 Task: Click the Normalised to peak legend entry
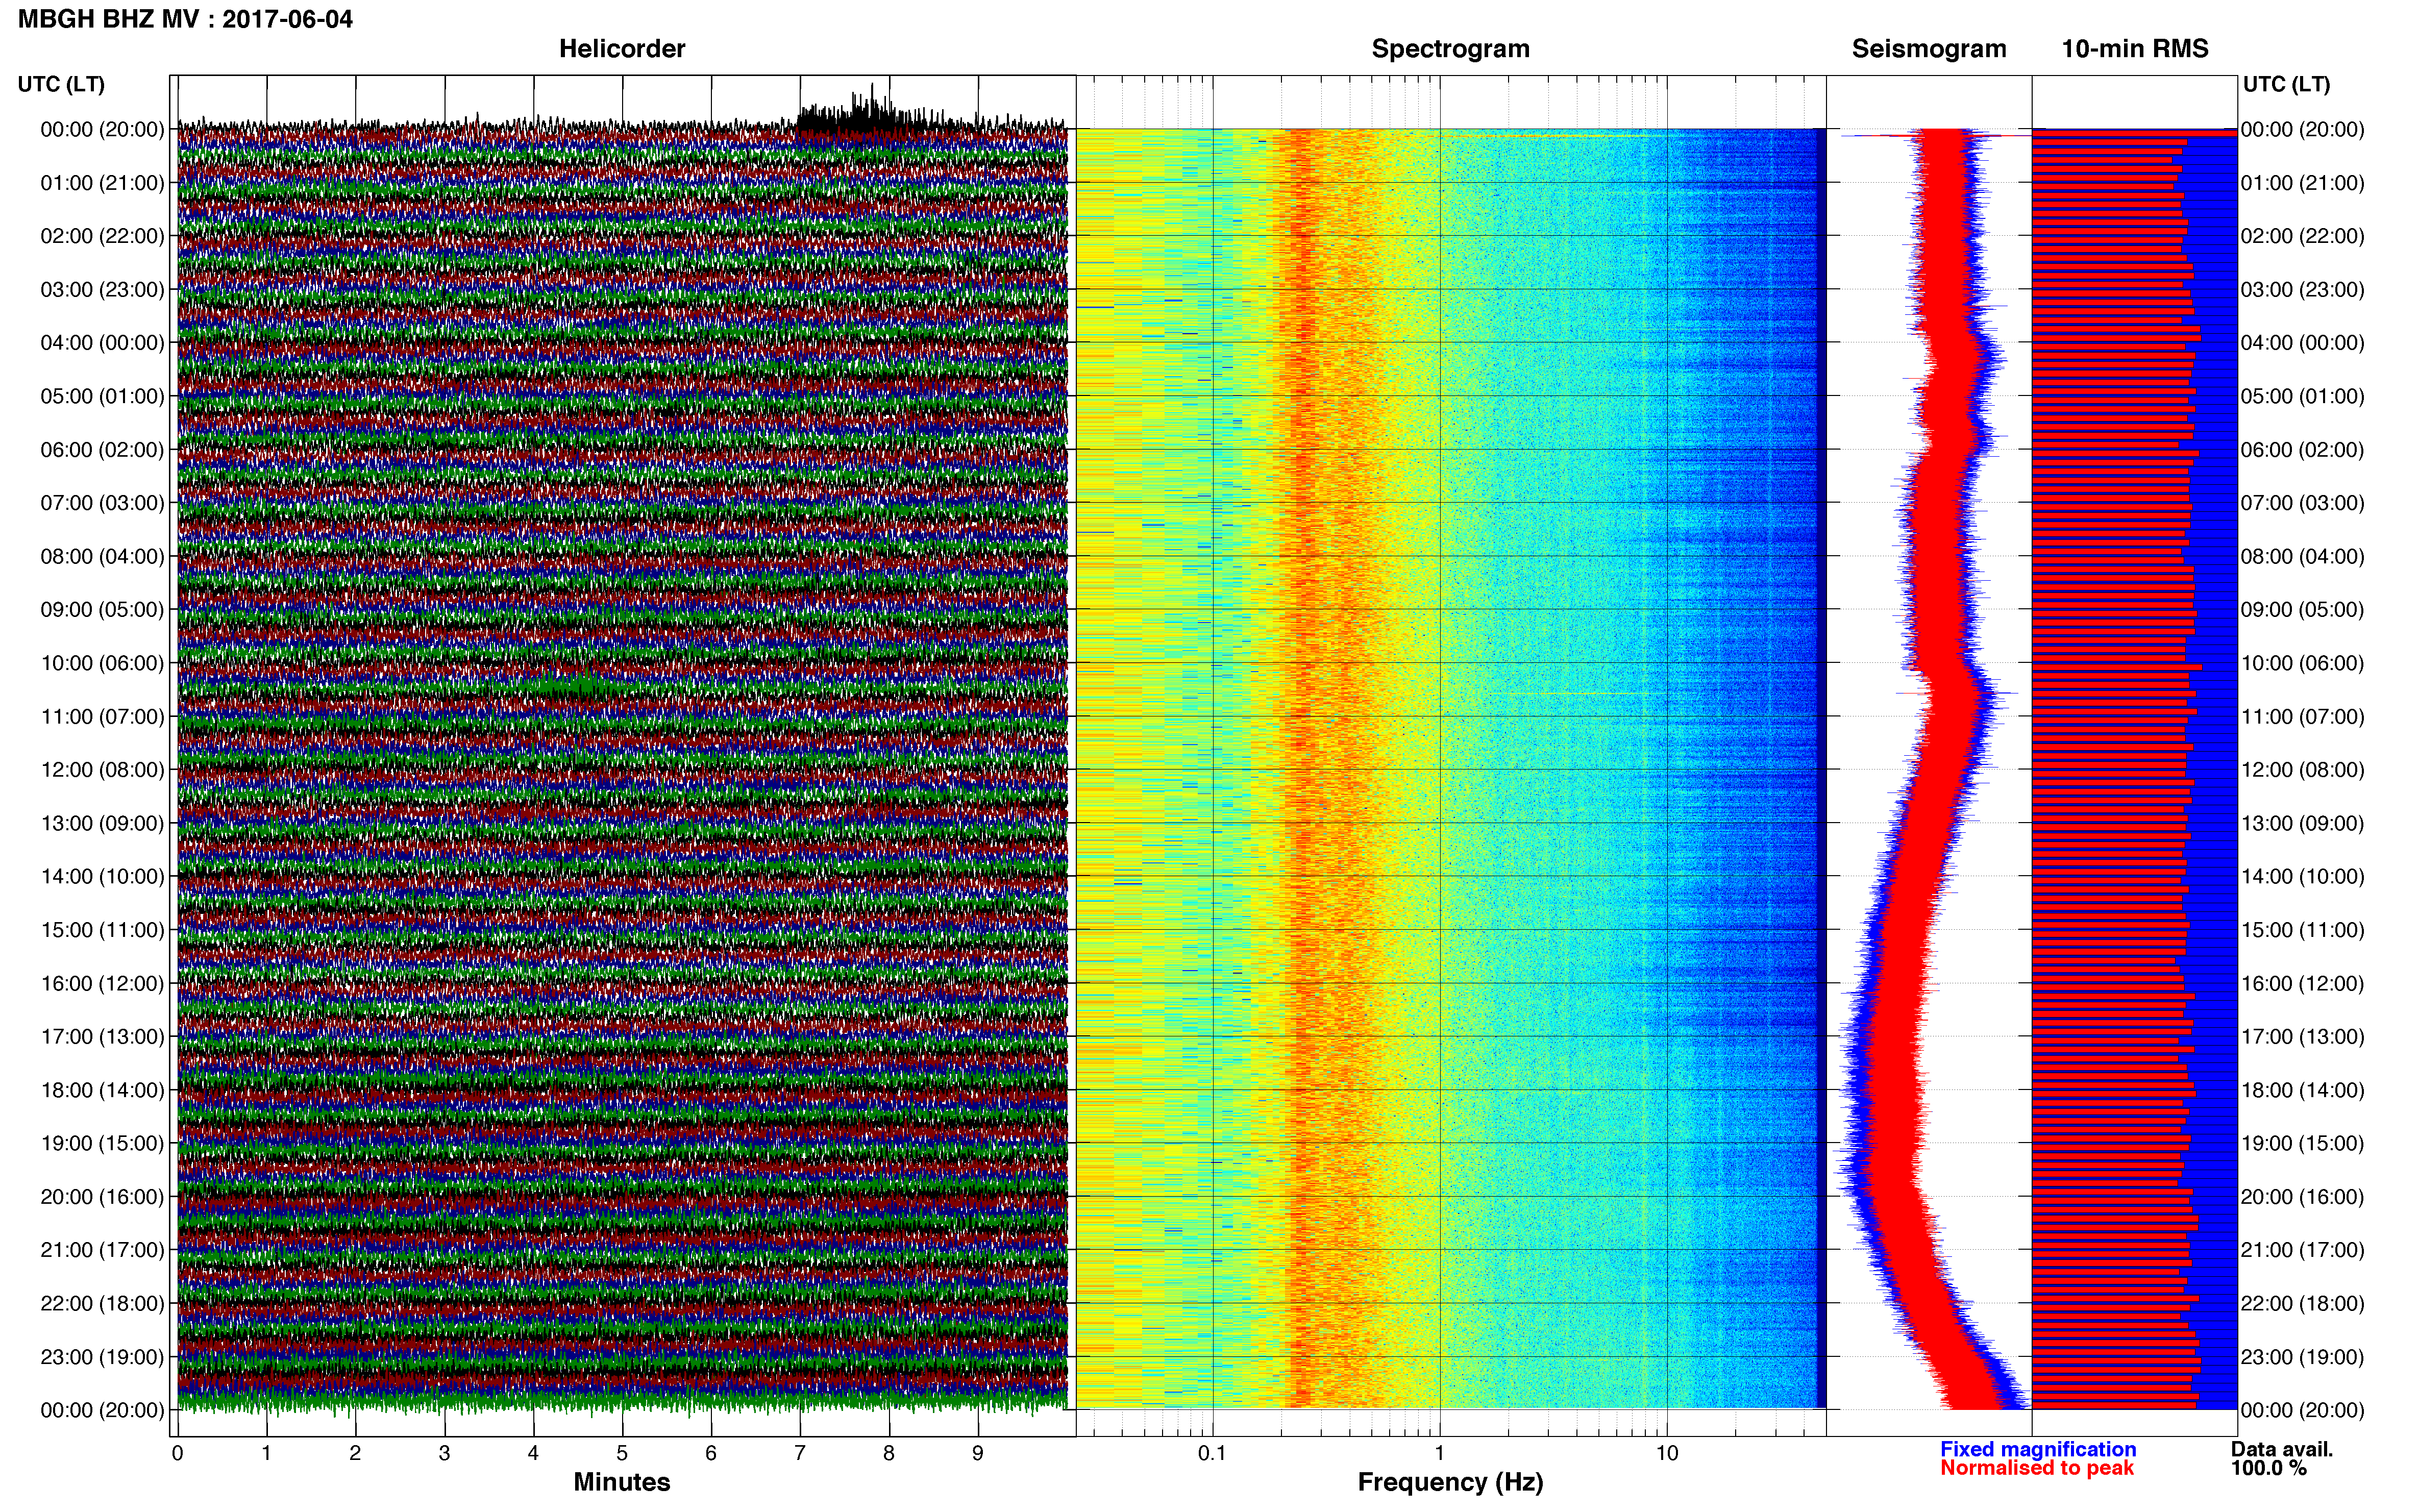[2037, 1468]
